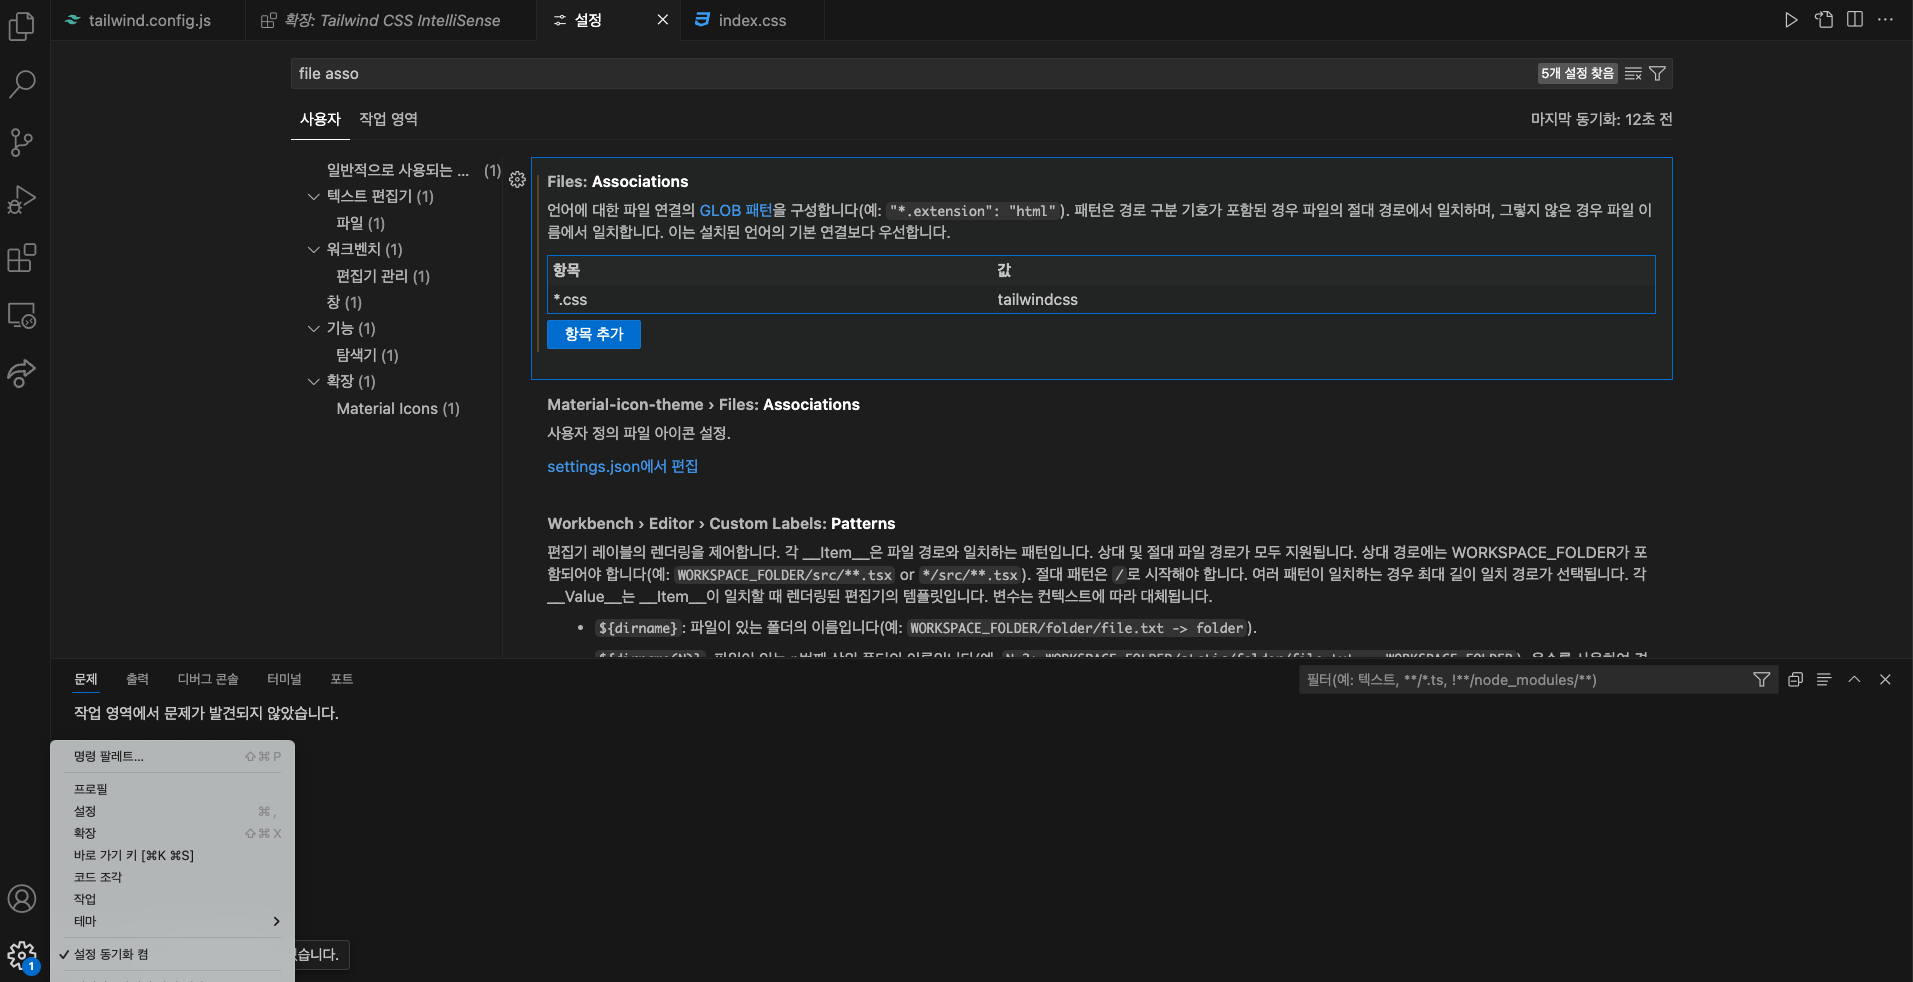Open settings JSON file icon in editor toolbar
The width and height of the screenshot is (1913, 982).
1824,20
